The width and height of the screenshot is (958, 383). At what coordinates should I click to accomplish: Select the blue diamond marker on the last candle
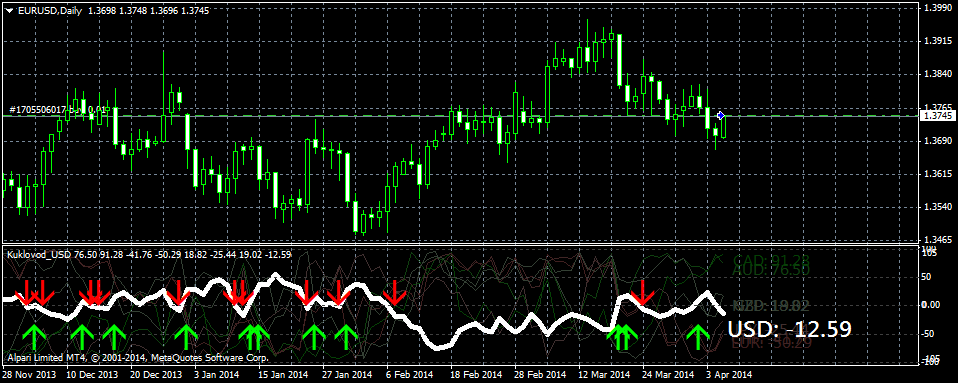[721, 115]
